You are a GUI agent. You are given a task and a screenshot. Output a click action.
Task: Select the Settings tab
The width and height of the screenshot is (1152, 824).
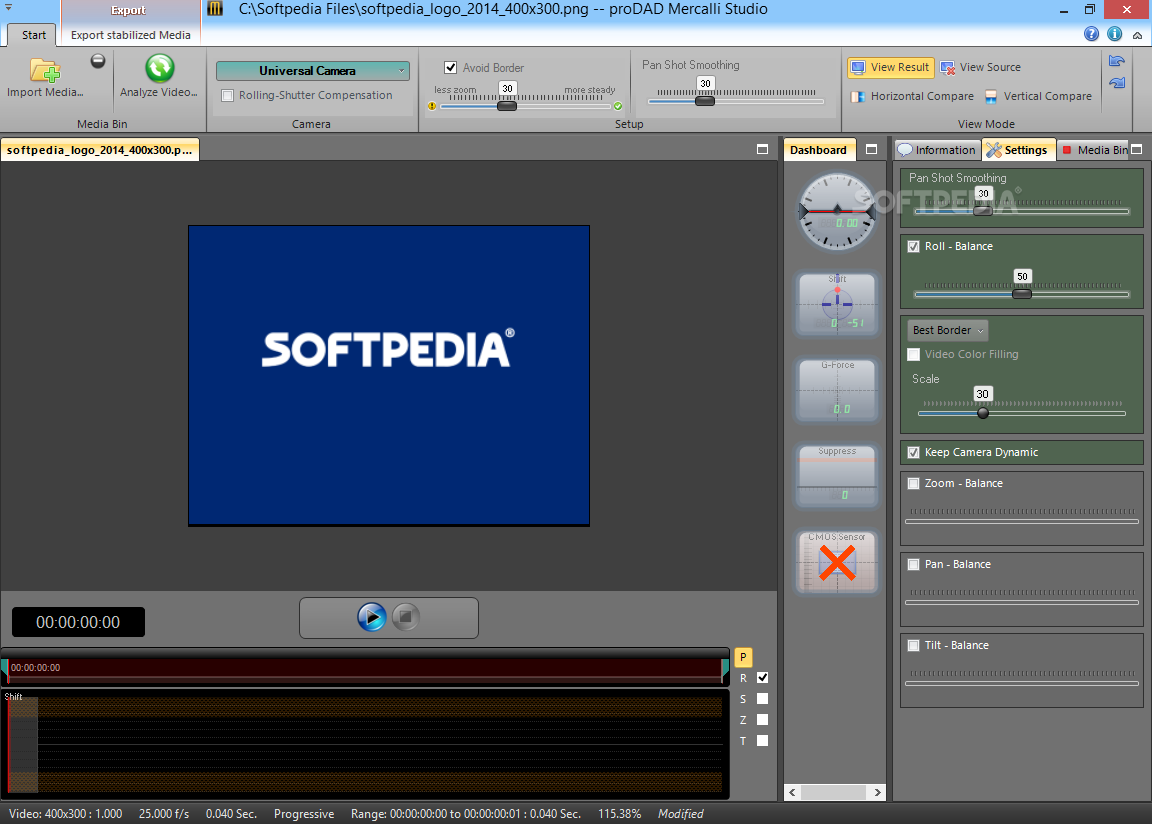tap(1018, 150)
